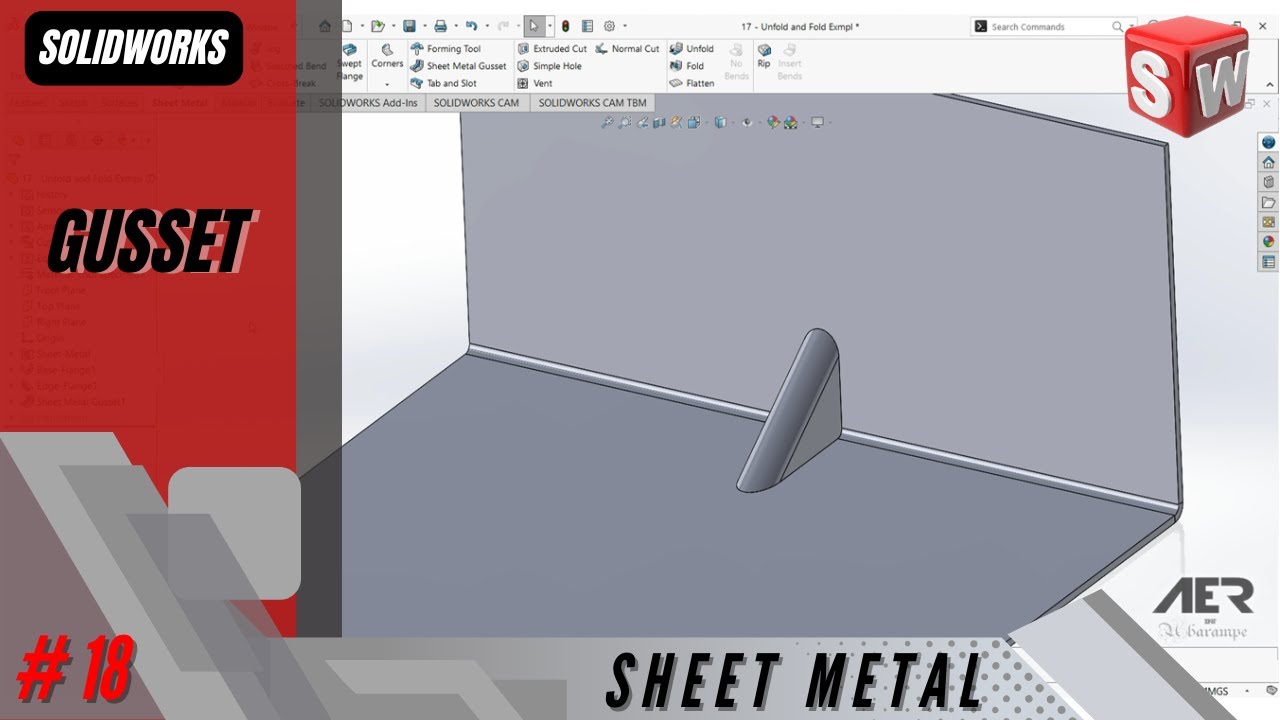Screen dimensions: 1280x720
Task: Switch to SOLIDWORKS Add-Ins tab
Action: (366, 102)
